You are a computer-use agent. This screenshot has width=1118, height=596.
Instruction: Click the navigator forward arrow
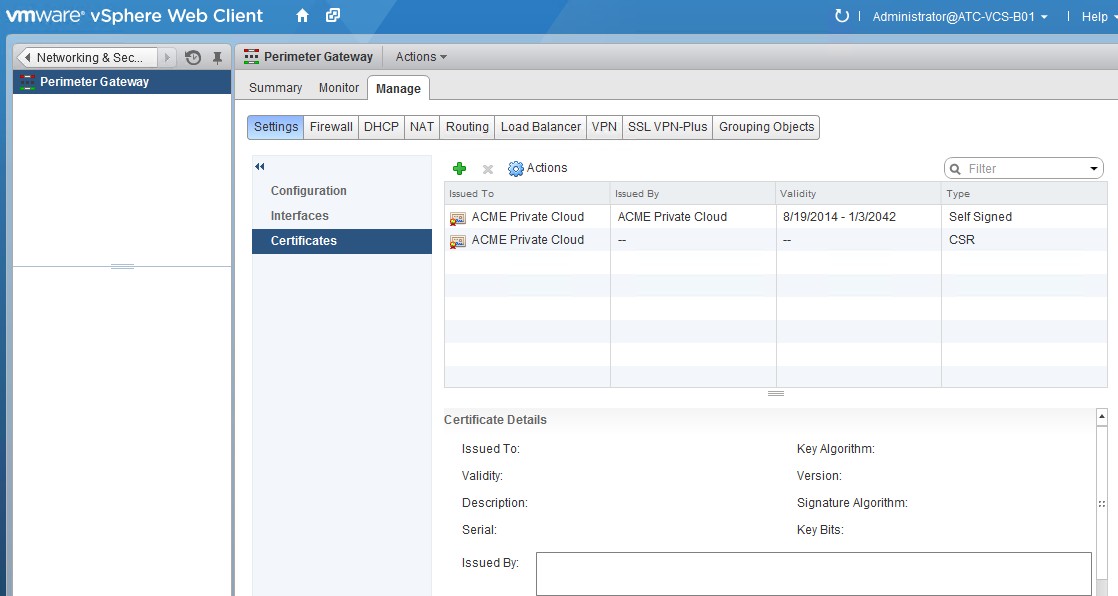[x=167, y=57]
